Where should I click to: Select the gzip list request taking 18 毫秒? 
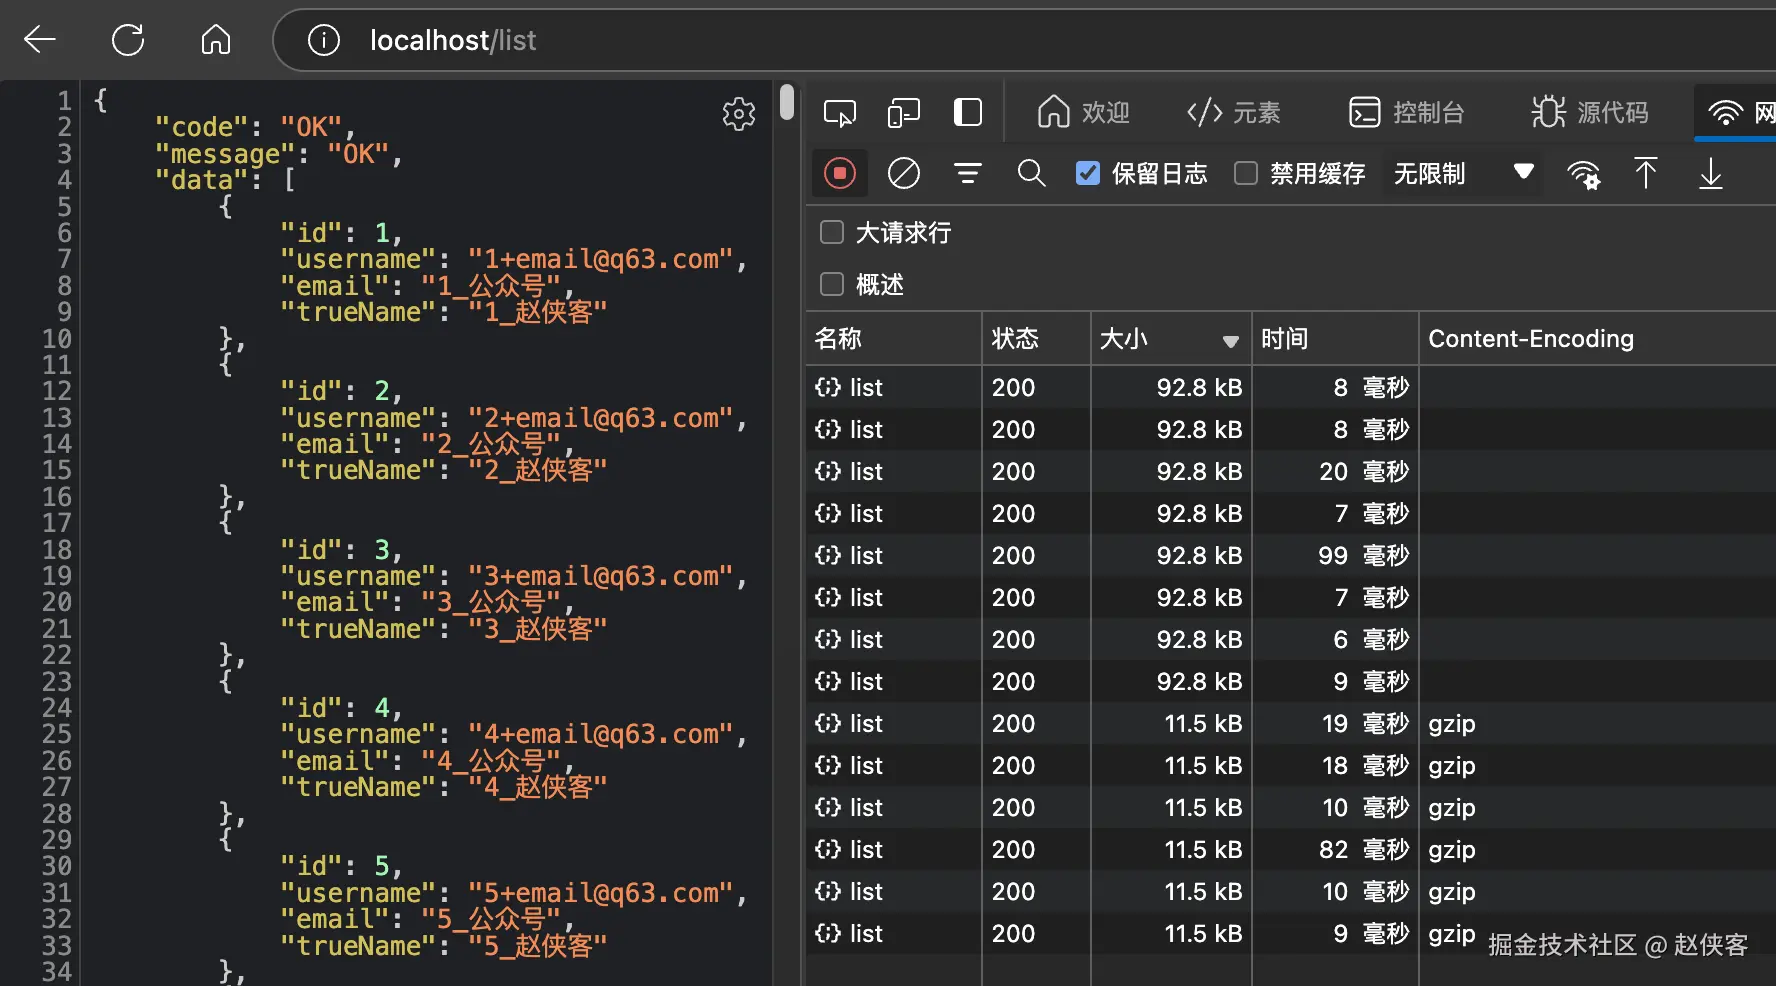pos(1291,765)
